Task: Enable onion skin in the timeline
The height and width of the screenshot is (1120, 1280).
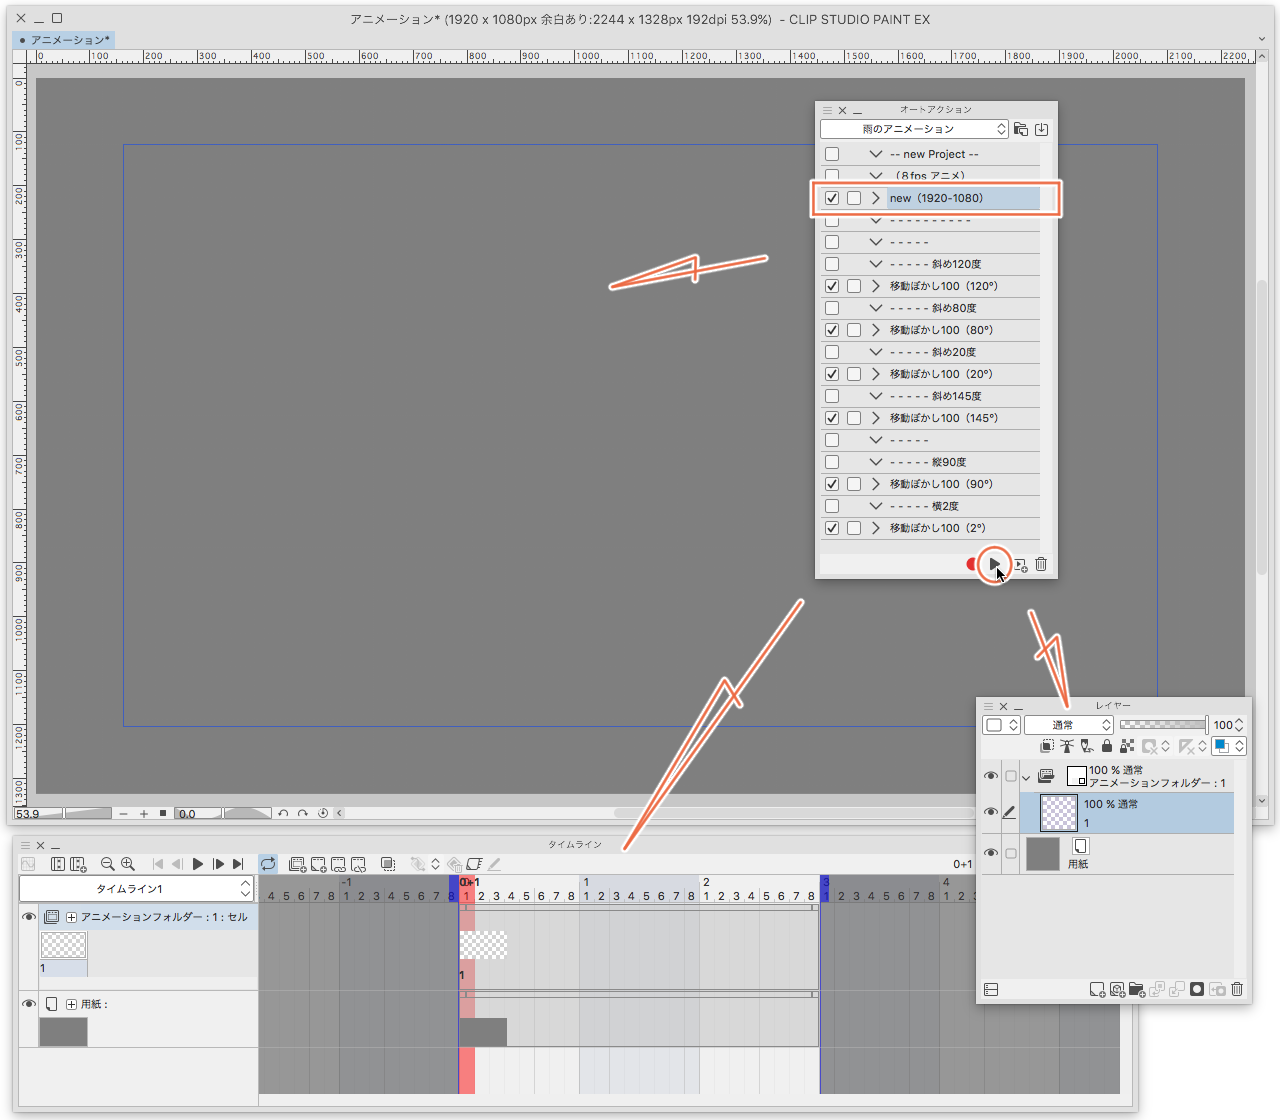Action: pos(388,864)
